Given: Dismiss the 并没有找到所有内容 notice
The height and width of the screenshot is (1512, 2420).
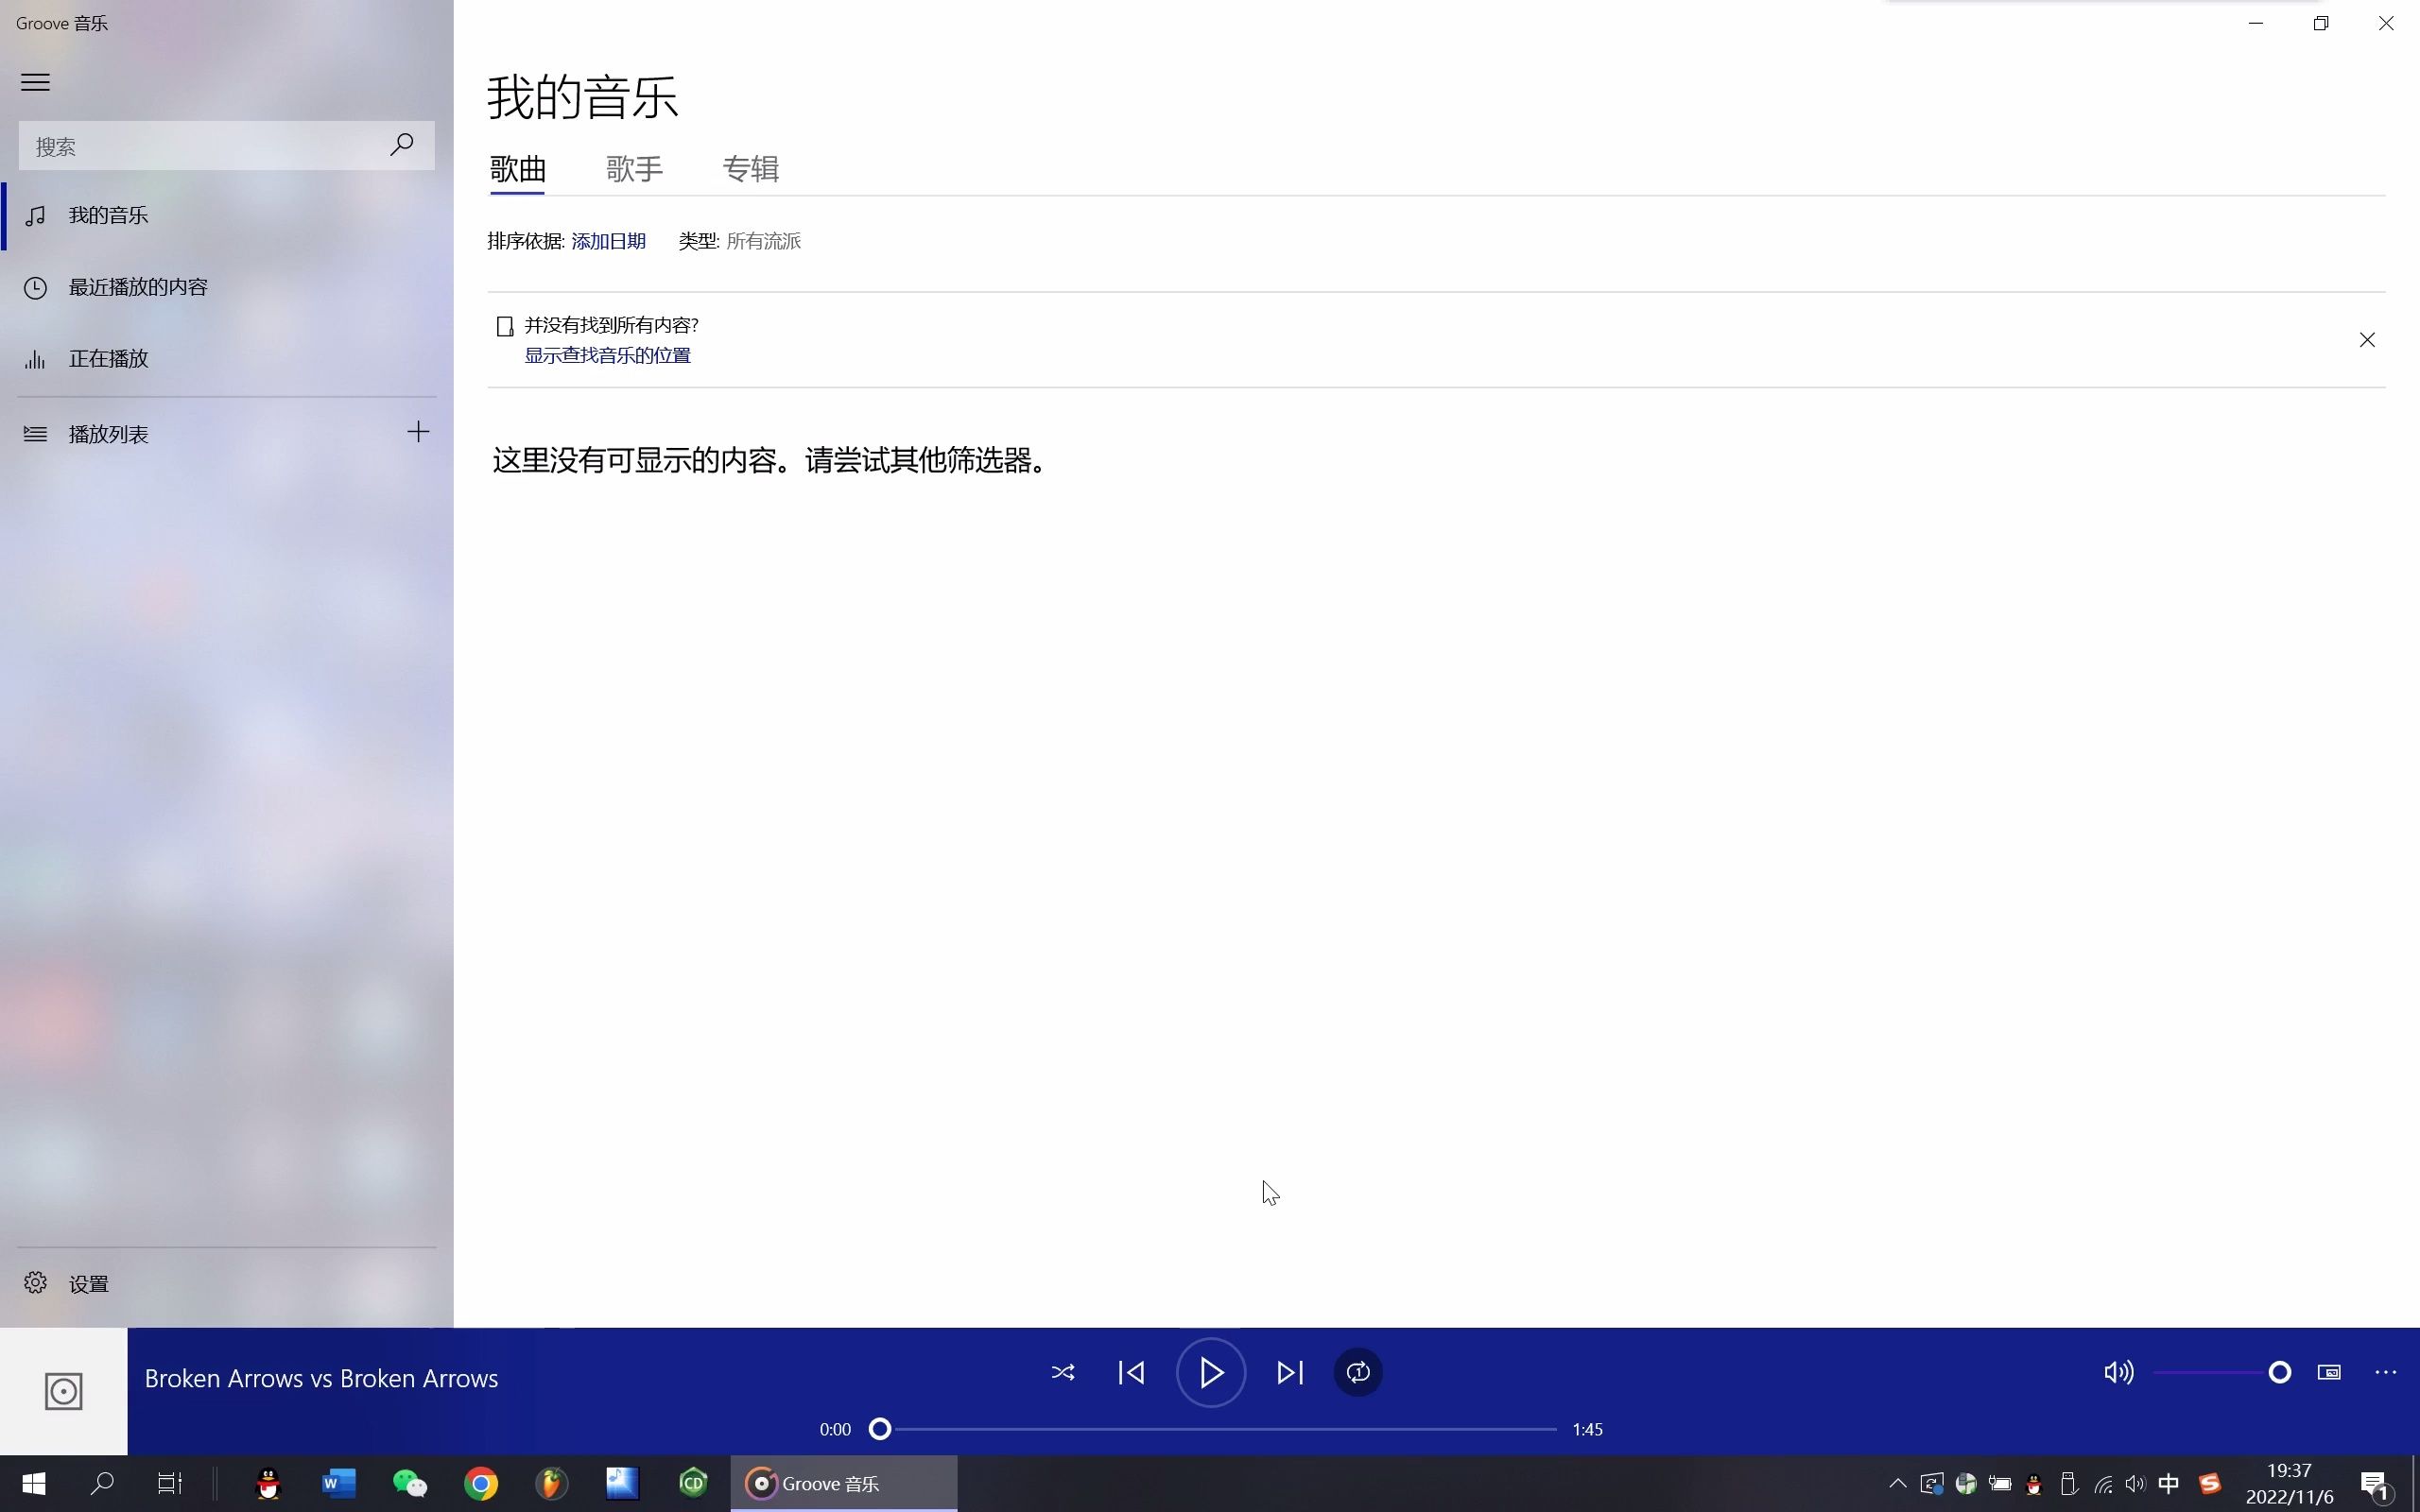Looking at the screenshot, I should (x=2367, y=340).
